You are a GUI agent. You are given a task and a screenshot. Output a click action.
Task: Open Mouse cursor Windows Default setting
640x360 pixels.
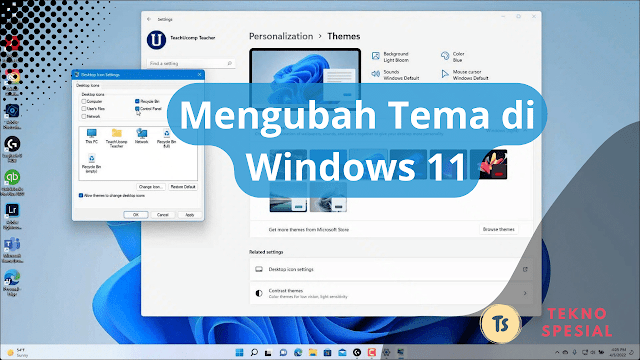[464, 75]
